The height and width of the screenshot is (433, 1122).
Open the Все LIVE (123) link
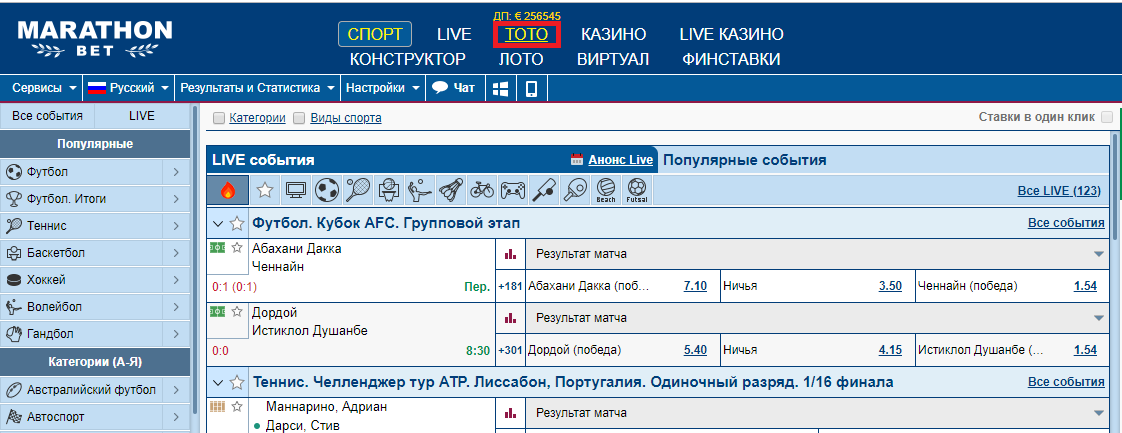(x=1059, y=190)
